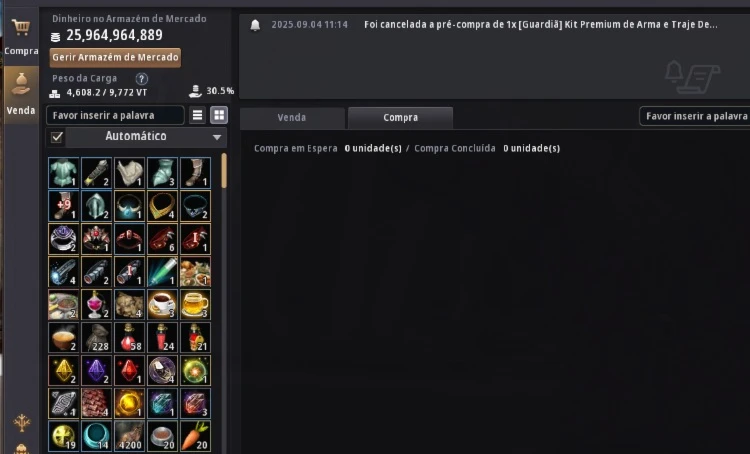Switch inventory to grid view
The image size is (750, 454).
219,115
